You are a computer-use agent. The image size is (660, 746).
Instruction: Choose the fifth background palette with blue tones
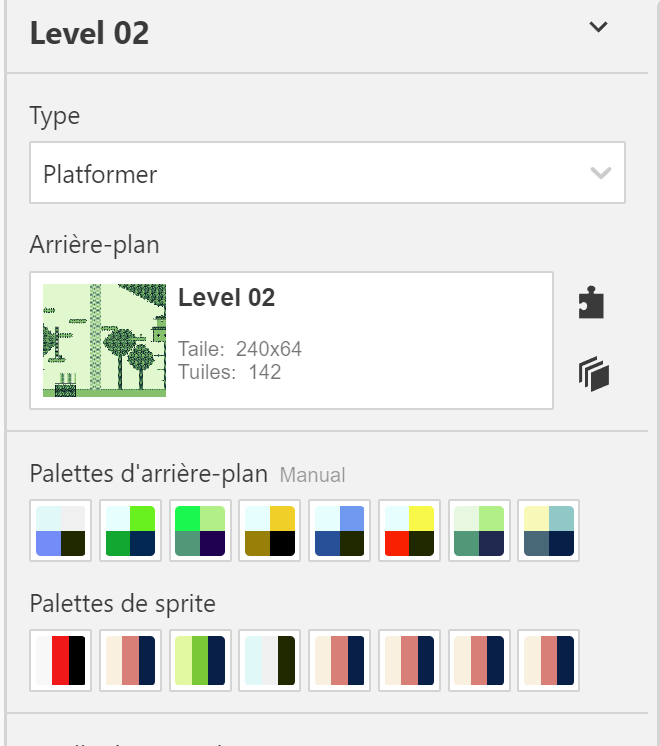[x=340, y=531]
